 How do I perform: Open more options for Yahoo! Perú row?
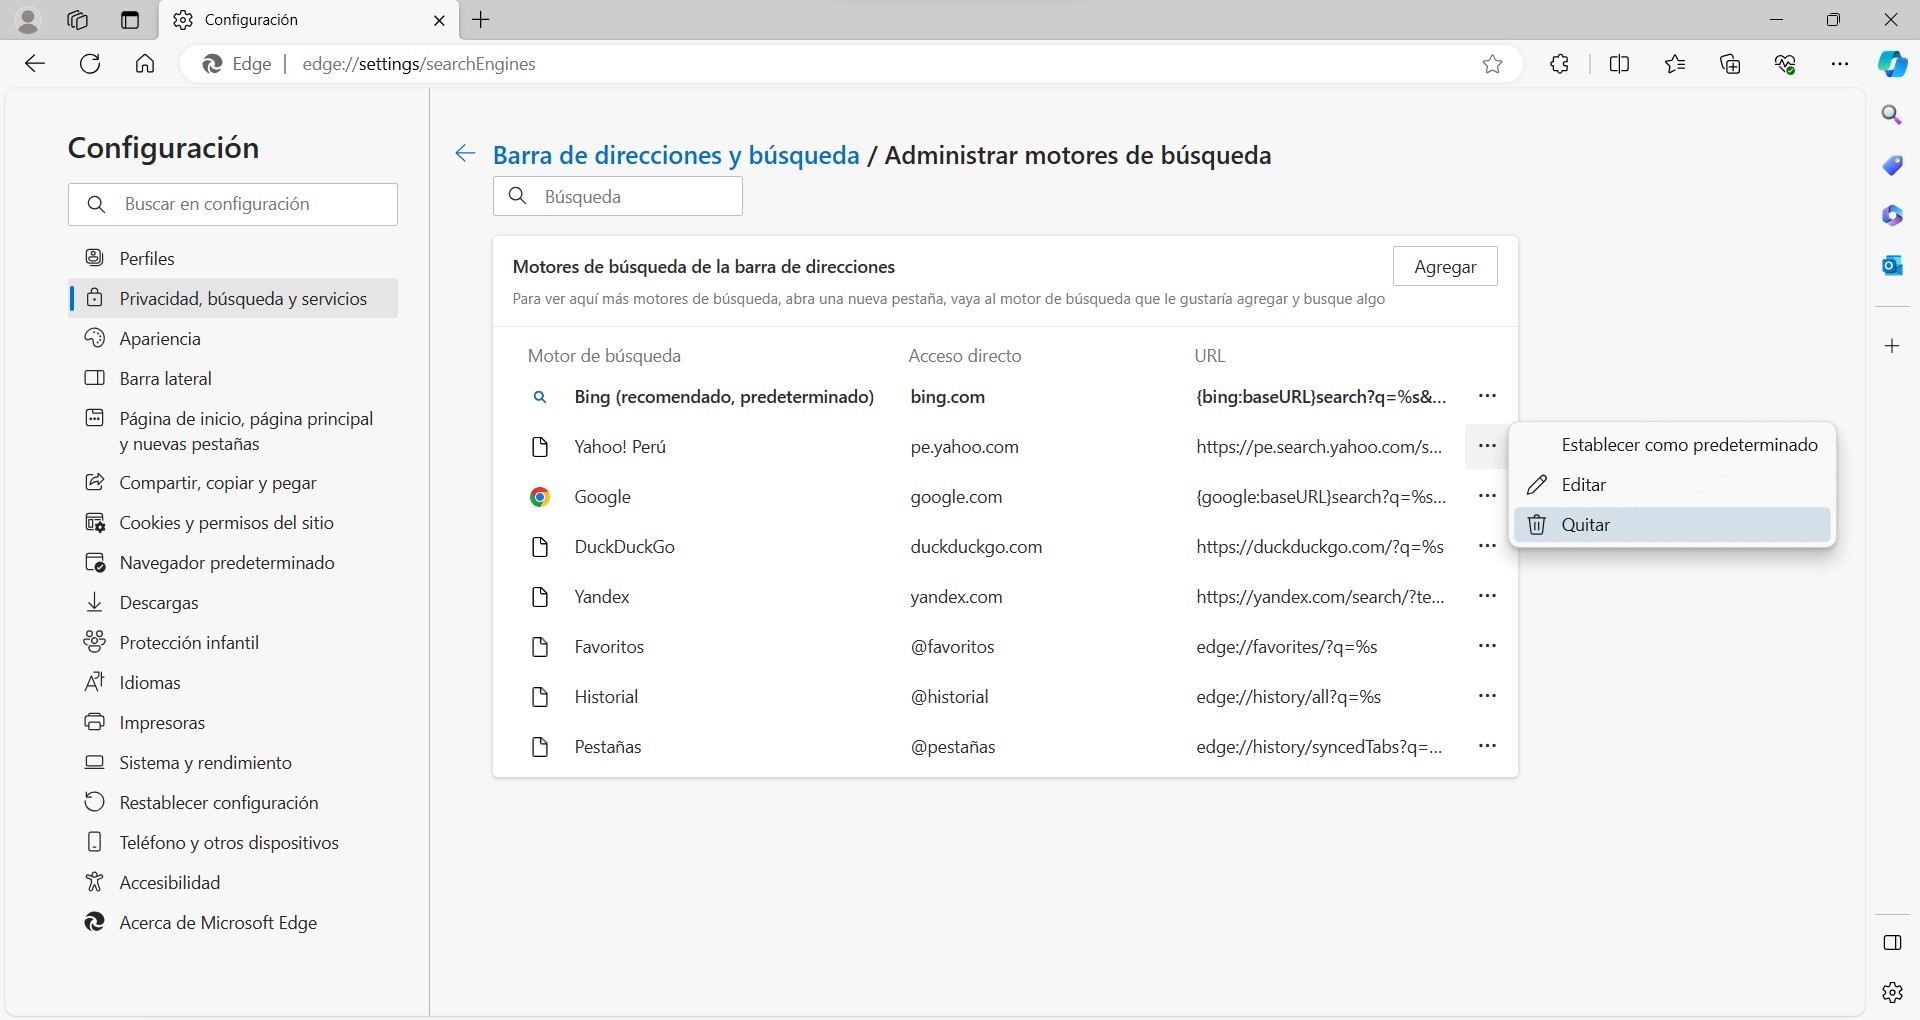pos(1487,446)
